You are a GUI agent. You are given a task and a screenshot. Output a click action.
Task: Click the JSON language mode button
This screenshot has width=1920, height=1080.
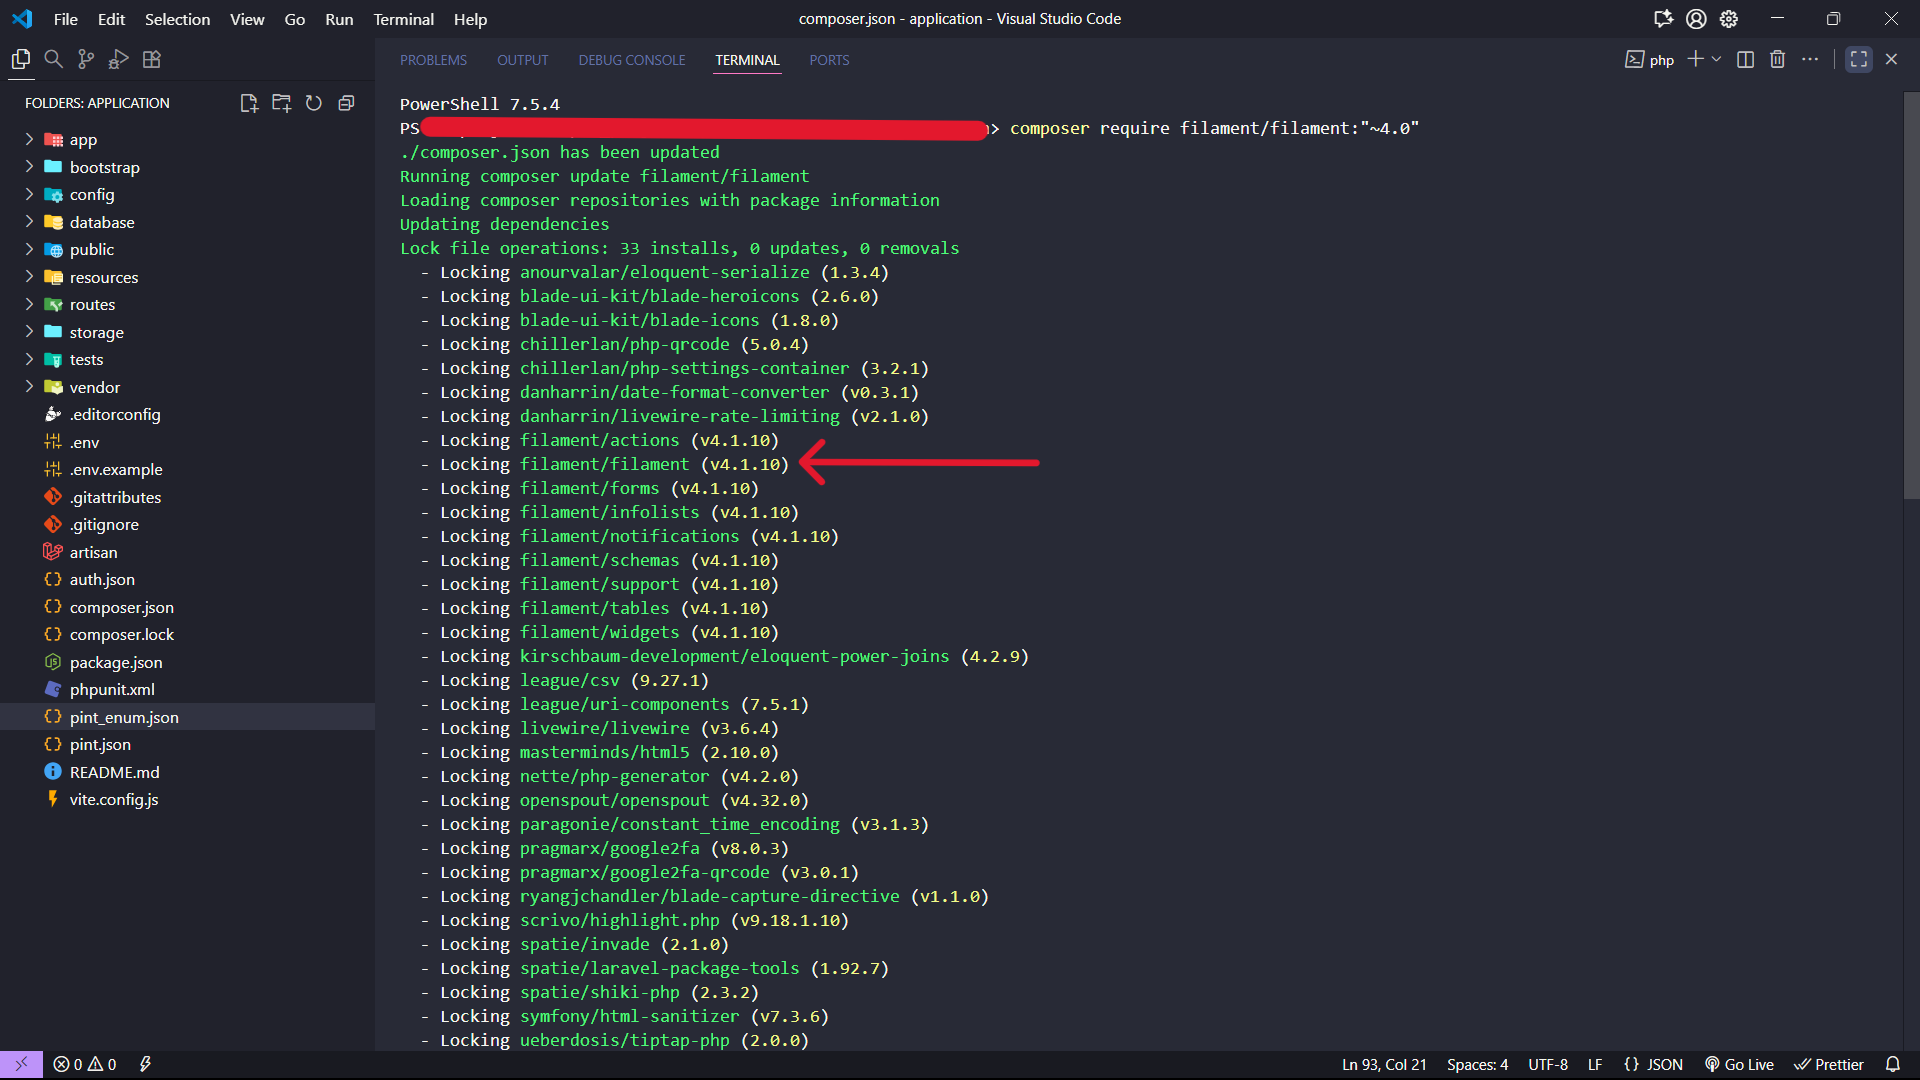pos(1653,1064)
